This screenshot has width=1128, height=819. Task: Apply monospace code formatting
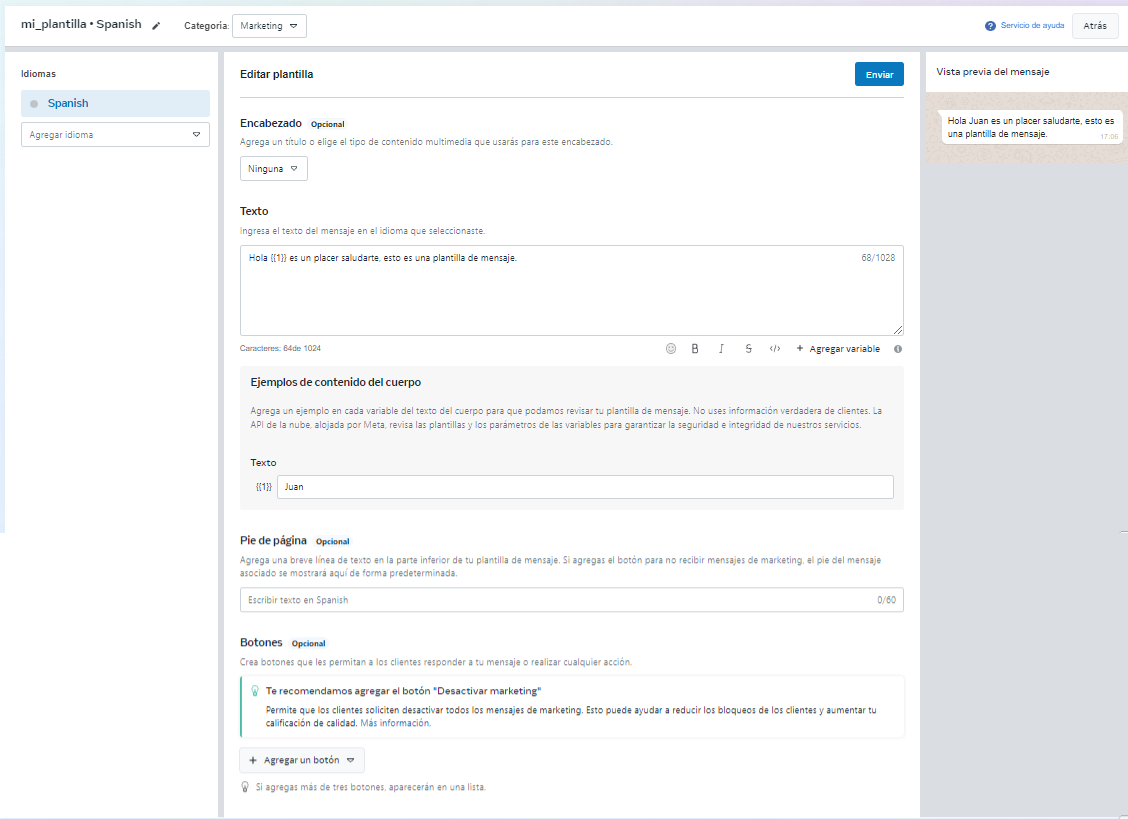coord(774,349)
